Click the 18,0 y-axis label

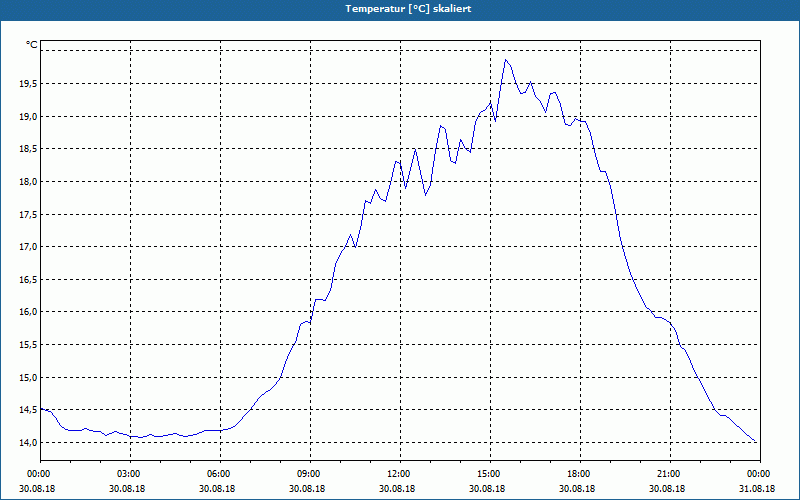tap(29, 182)
